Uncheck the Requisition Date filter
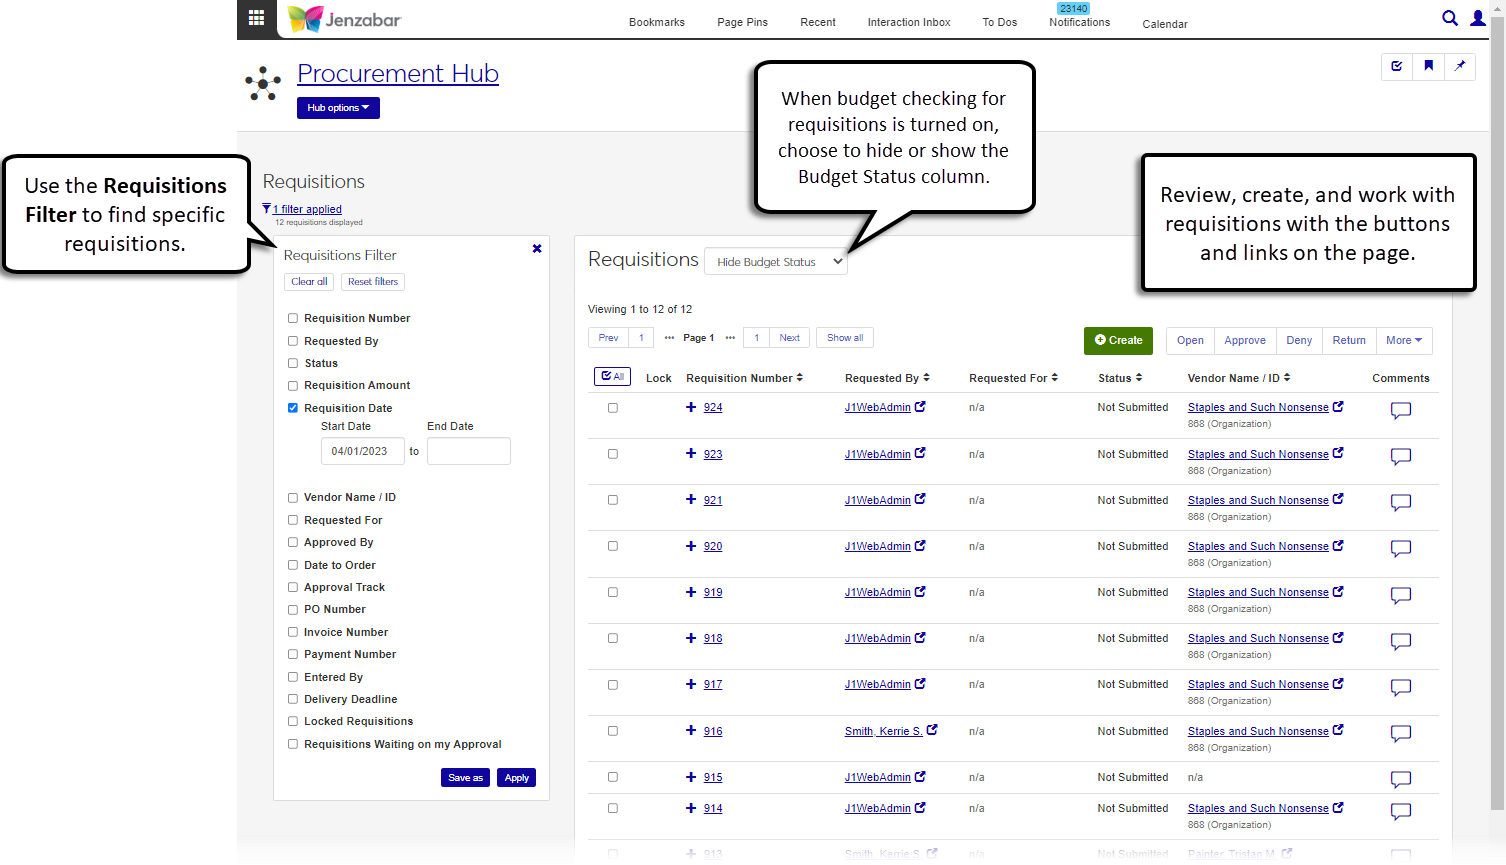This screenshot has width=1506, height=865. click(293, 408)
